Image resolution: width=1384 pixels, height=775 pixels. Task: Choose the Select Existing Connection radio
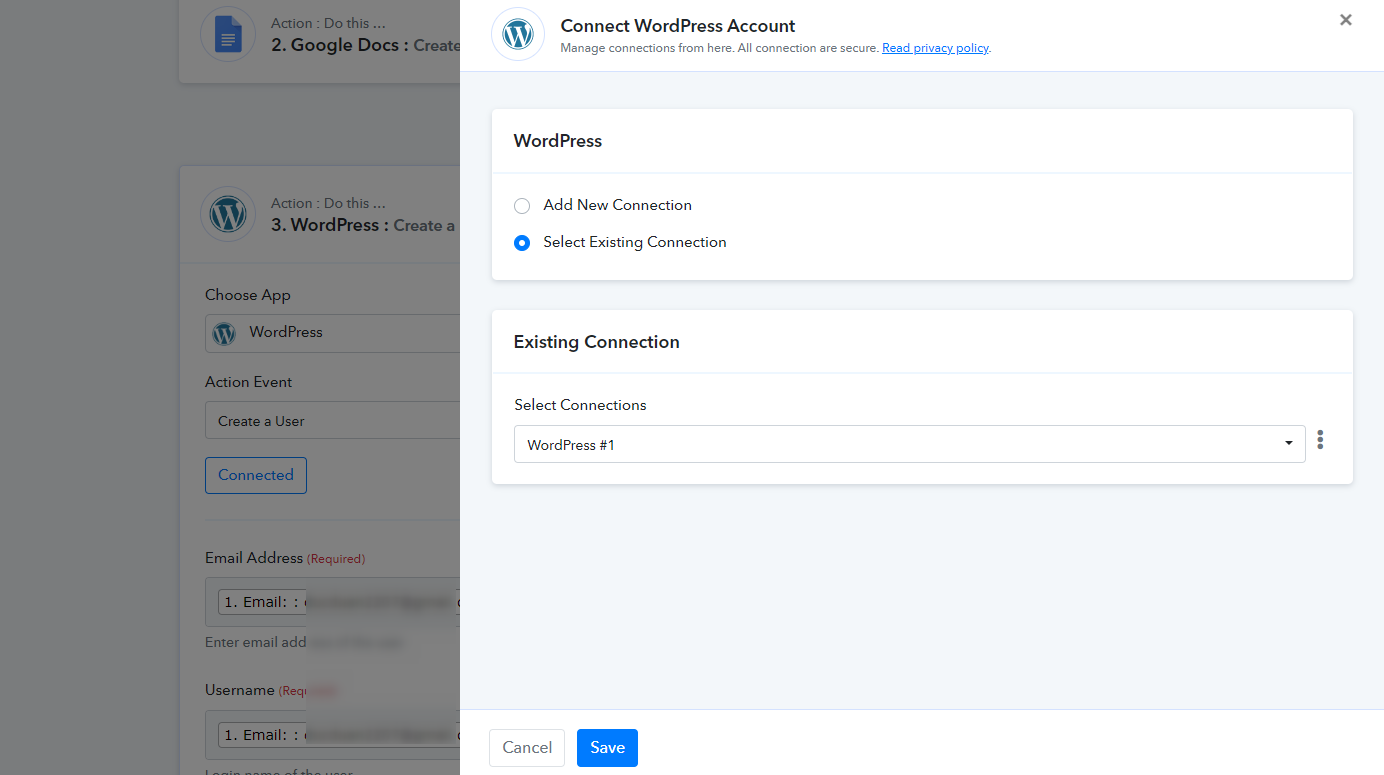522,243
